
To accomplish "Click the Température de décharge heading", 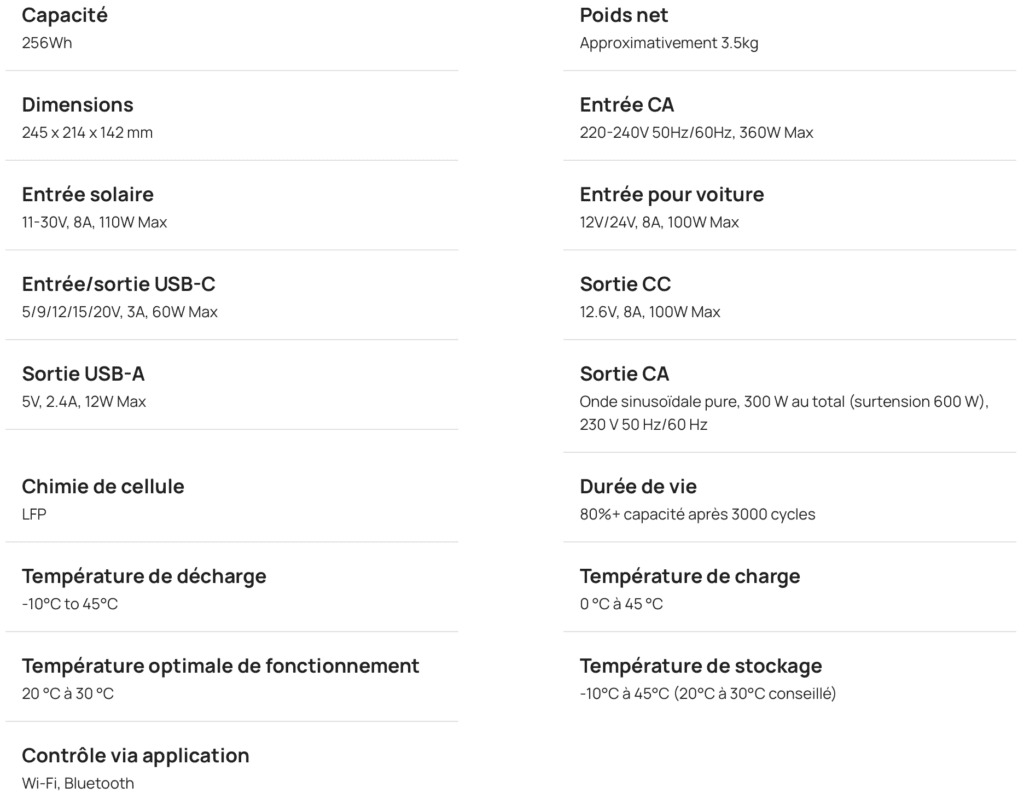I will (144, 576).
